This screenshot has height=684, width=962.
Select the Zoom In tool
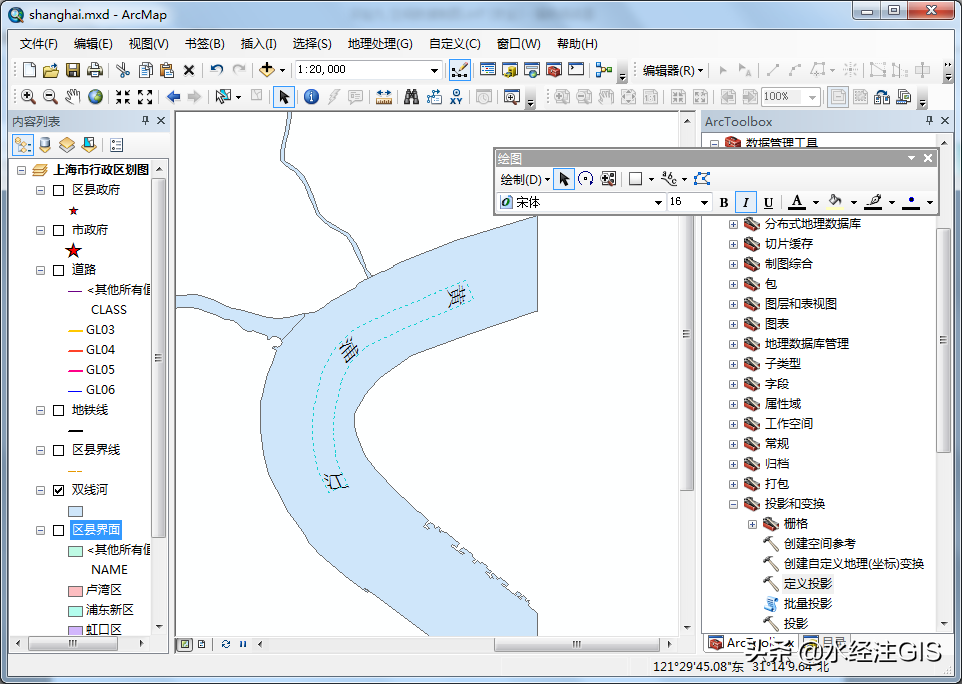click(x=28, y=96)
